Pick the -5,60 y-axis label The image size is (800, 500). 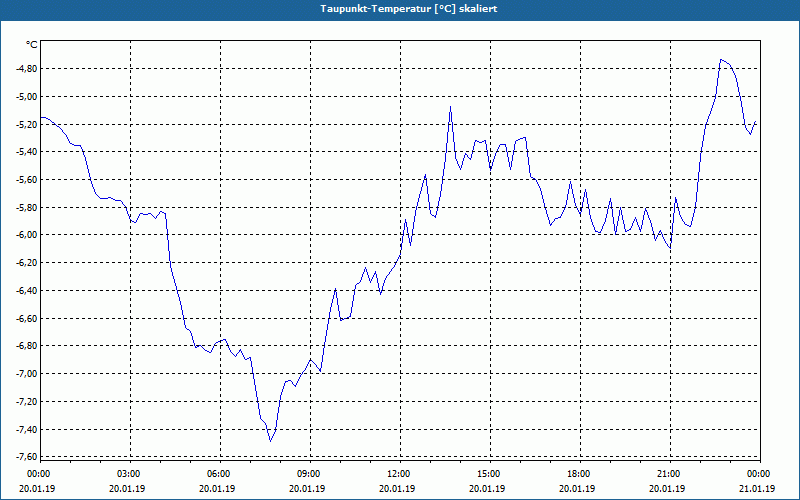tap(27, 180)
